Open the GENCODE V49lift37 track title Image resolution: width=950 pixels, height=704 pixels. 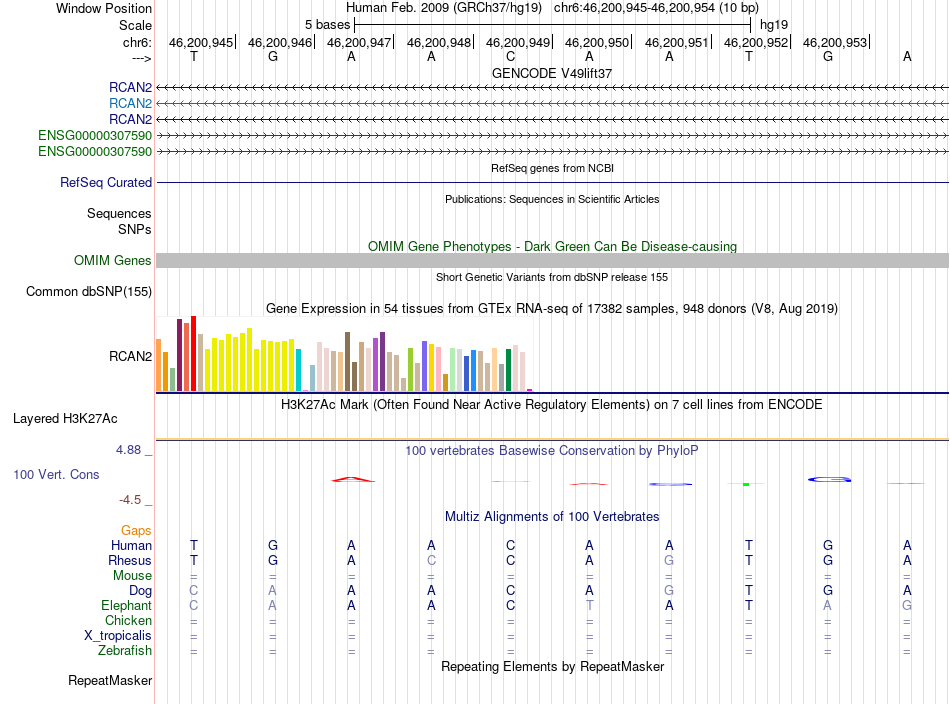click(x=552, y=73)
